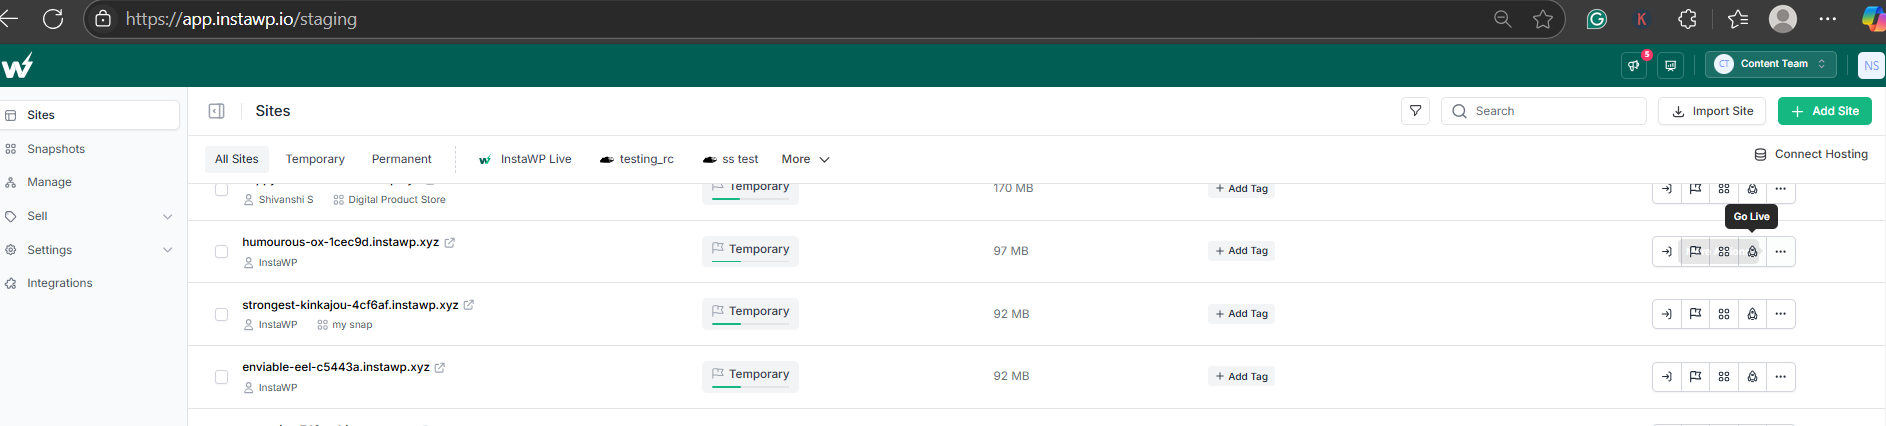Click four-squares icon in enviable-eel action buttons

coord(1724,377)
